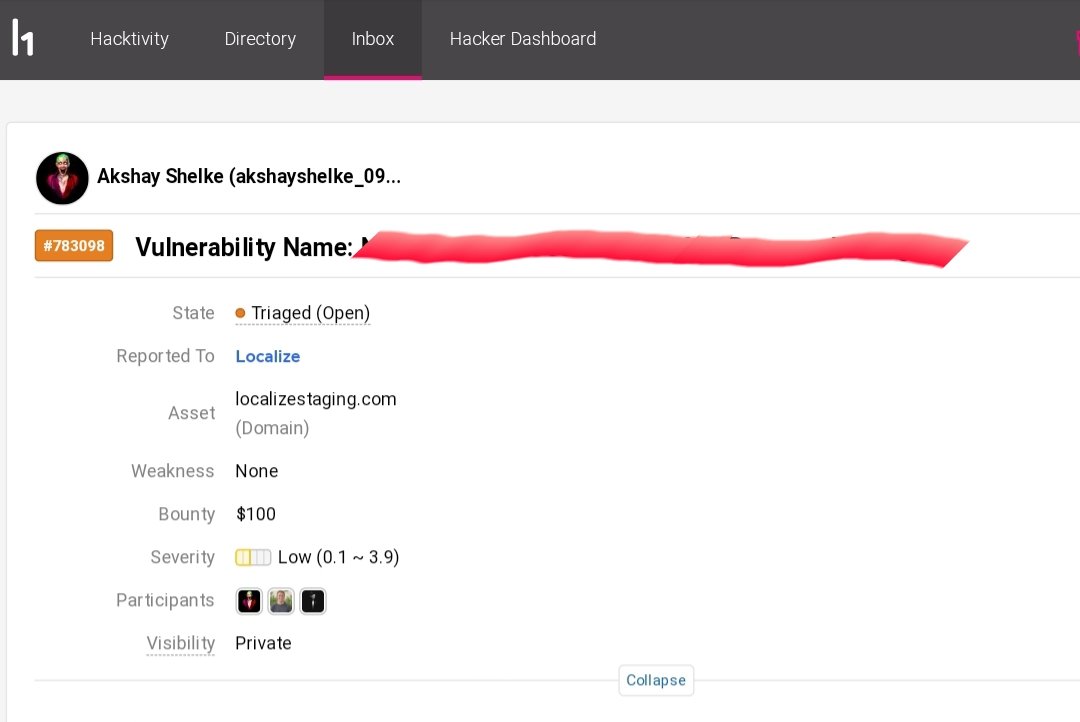Click the orange Triaged state dot

240,313
